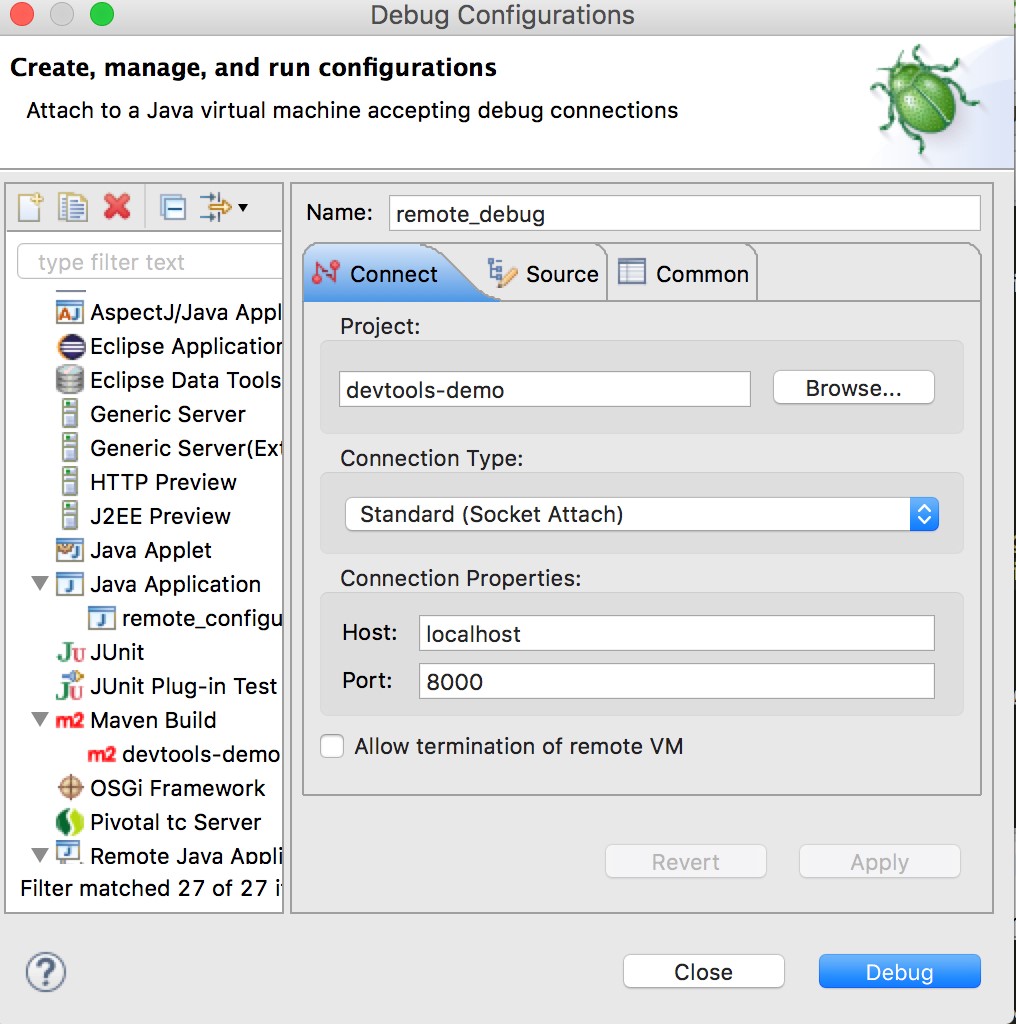This screenshot has width=1016, height=1024.
Task: Select OSGi Framework in the tree
Action: (178, 788)
